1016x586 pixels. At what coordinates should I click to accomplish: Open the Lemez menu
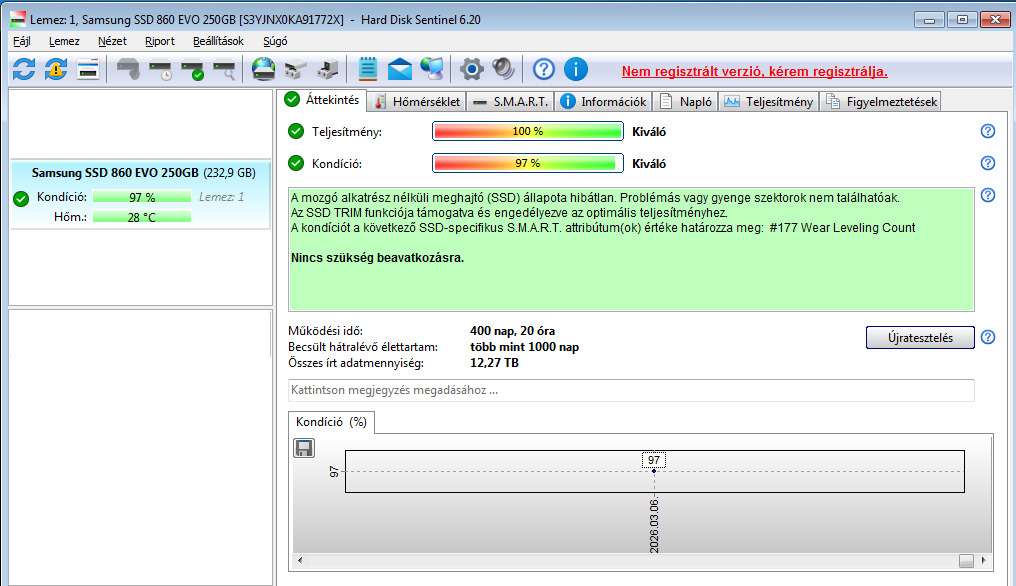coord(64,41)
